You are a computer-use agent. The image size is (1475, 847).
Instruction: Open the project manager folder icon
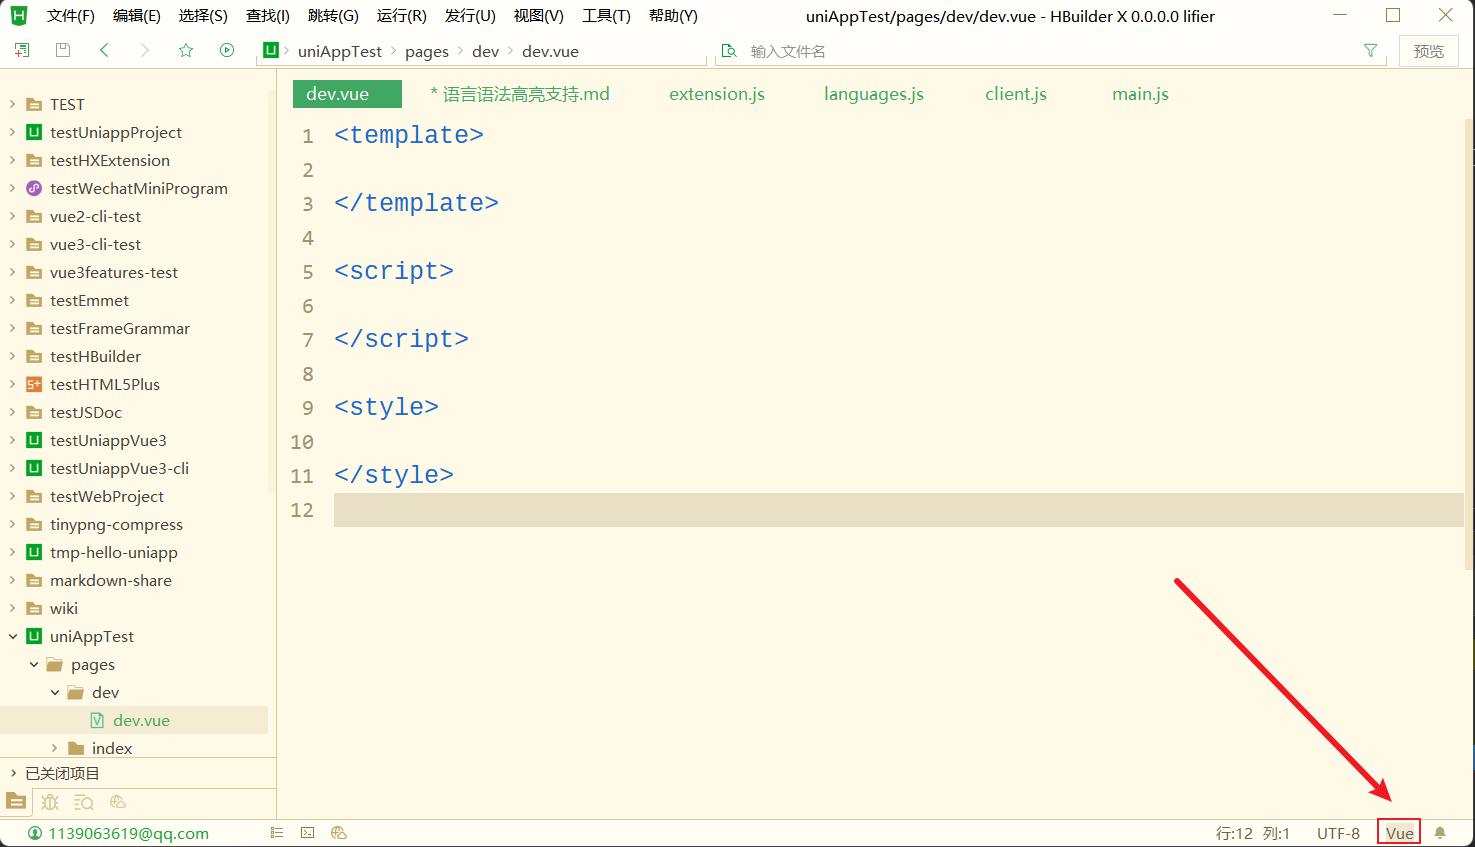click(16, 802)
